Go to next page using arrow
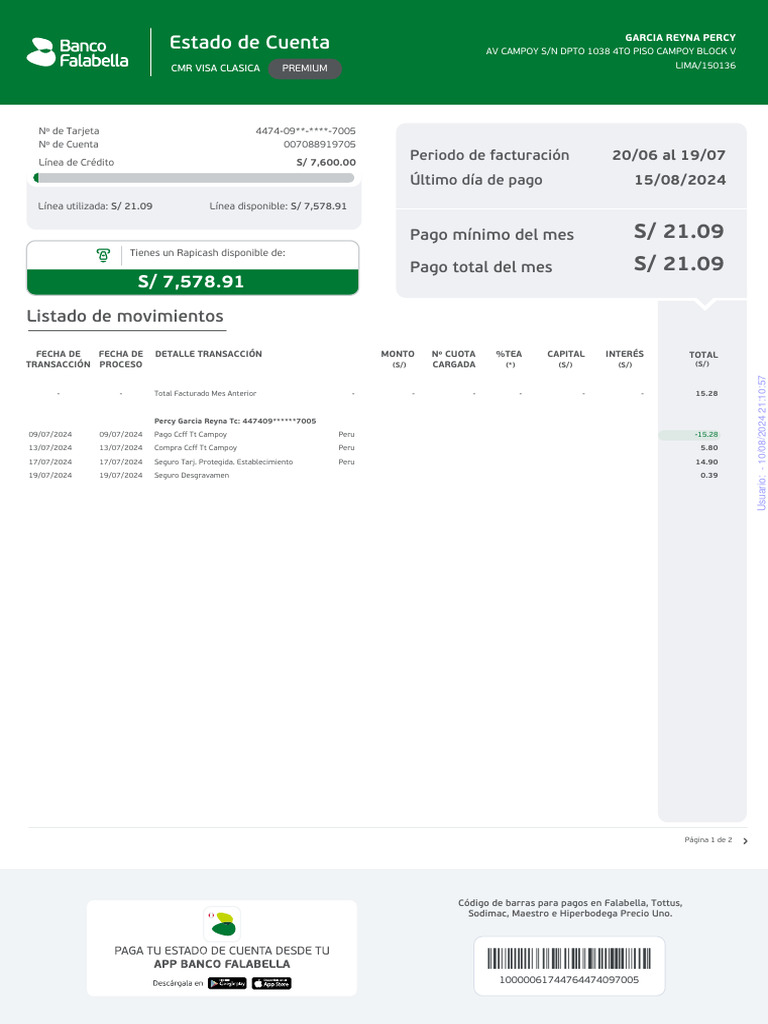The image size is (768, 1024). pos(745,841)
